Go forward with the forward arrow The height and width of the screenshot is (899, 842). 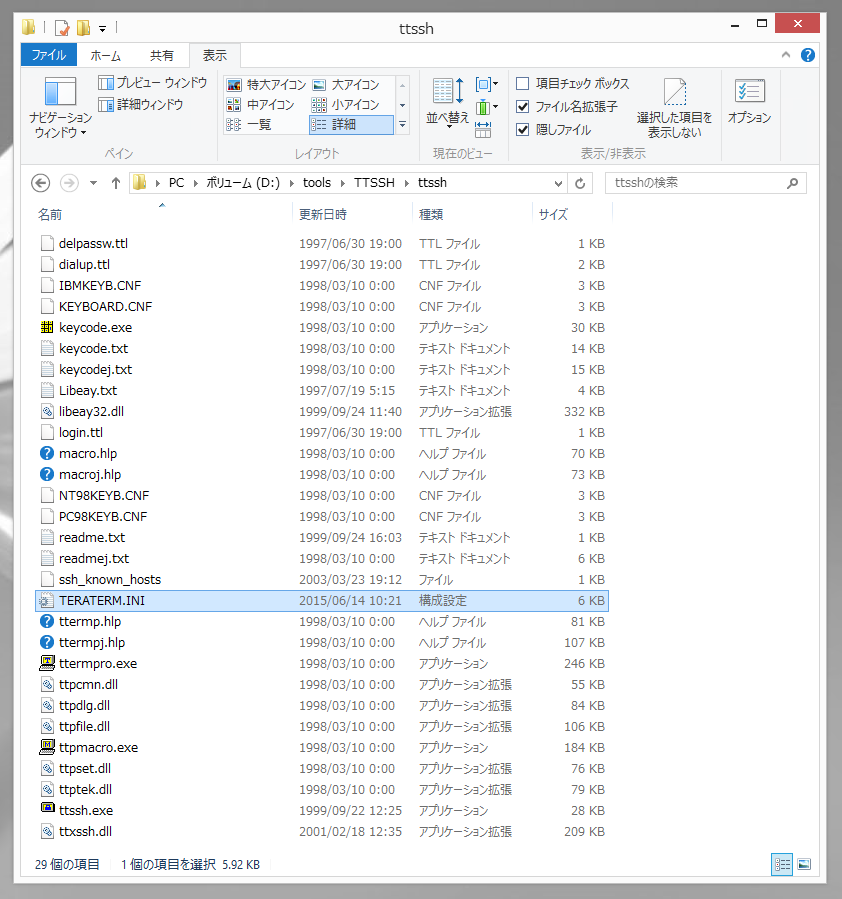pyautogui.click(x=69, y=183)
